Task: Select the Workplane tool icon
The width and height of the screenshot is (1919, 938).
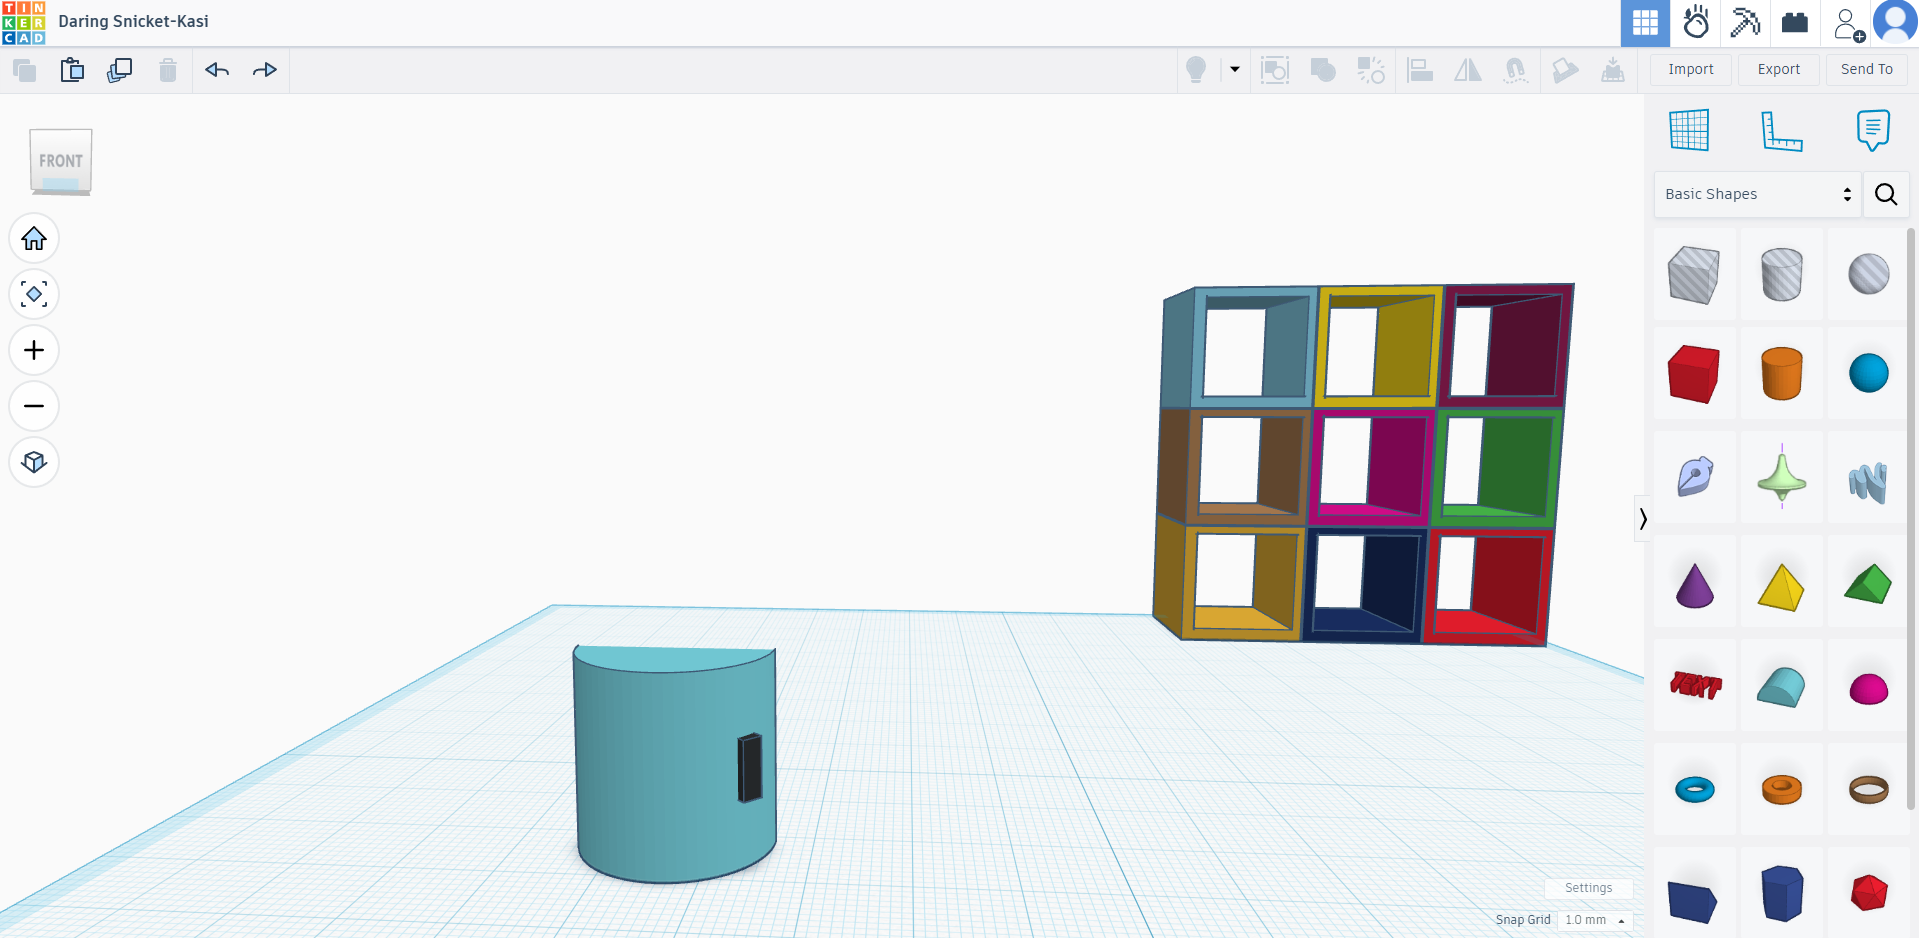Action: pos(1690,130)
